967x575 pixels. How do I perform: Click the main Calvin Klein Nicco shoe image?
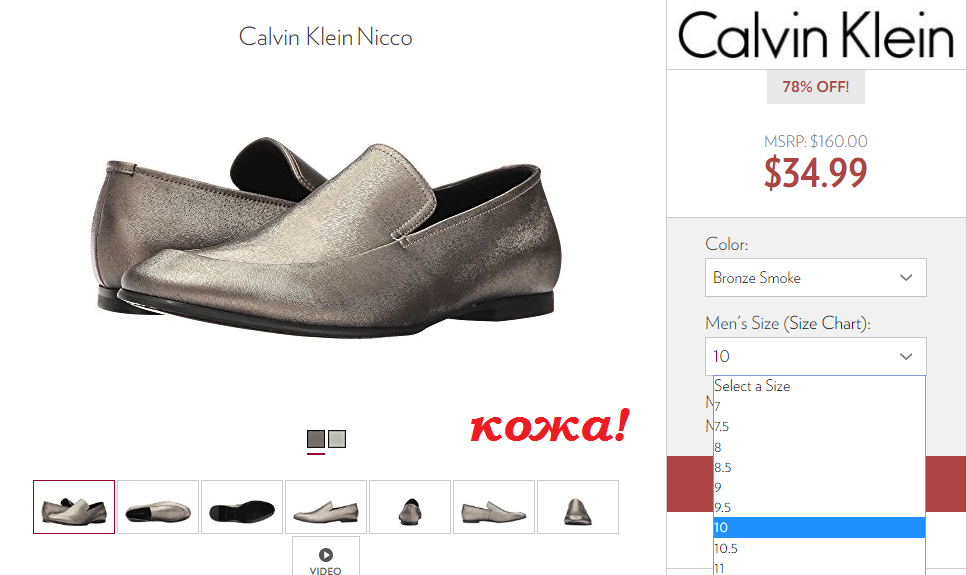tap(326, 238)
